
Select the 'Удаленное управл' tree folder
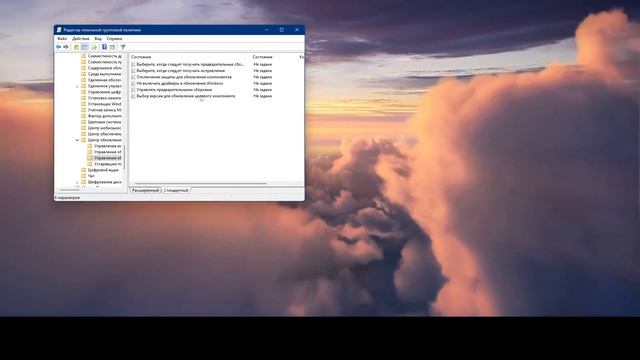click(x=104, y=86)
